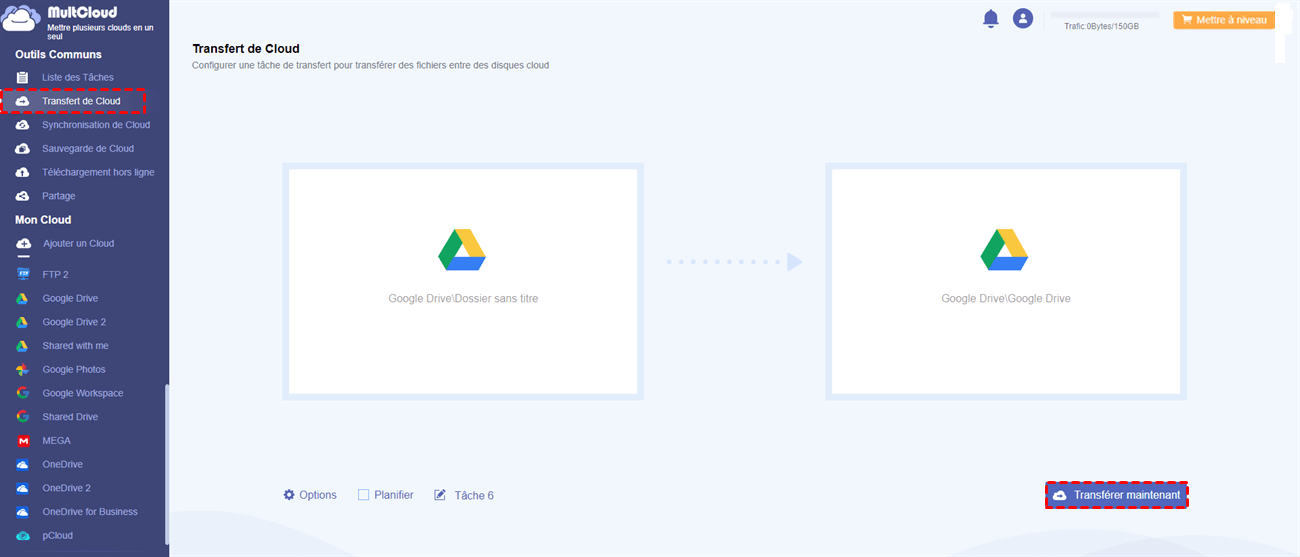The height and width of the screenshot is (557, 1300).
Task: Click the Partage cloud icon
Action: (22, 196)
